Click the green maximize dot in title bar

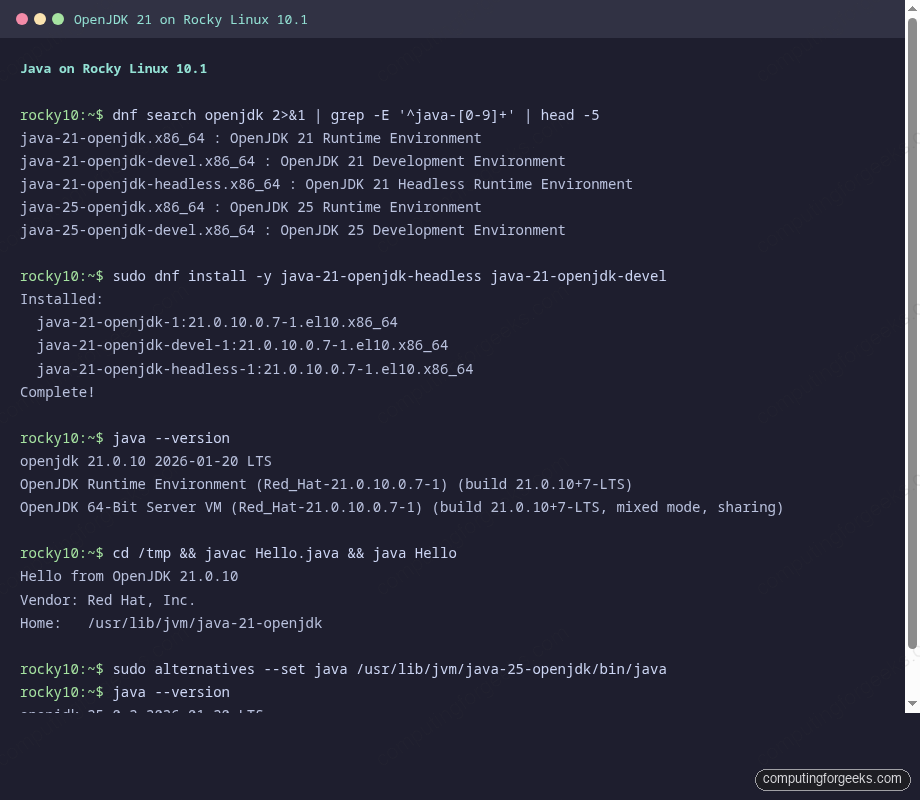point(58,19)
